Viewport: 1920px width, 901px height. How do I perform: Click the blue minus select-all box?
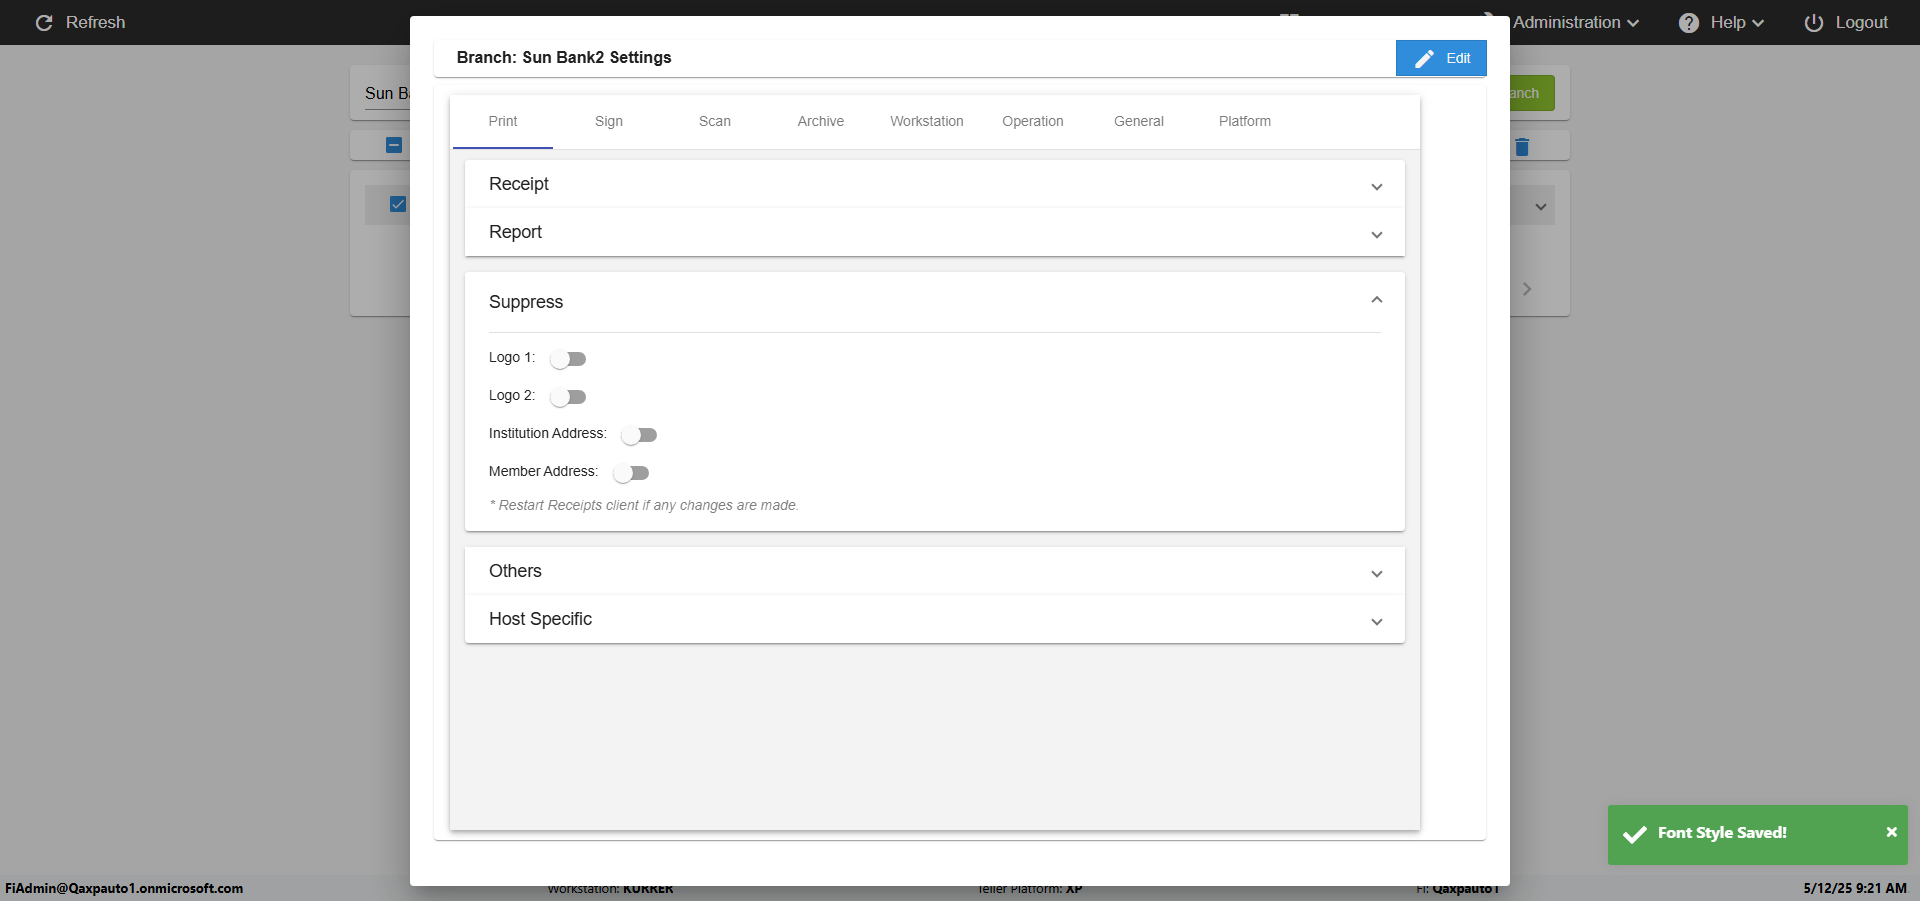click(x=394, y=145)
